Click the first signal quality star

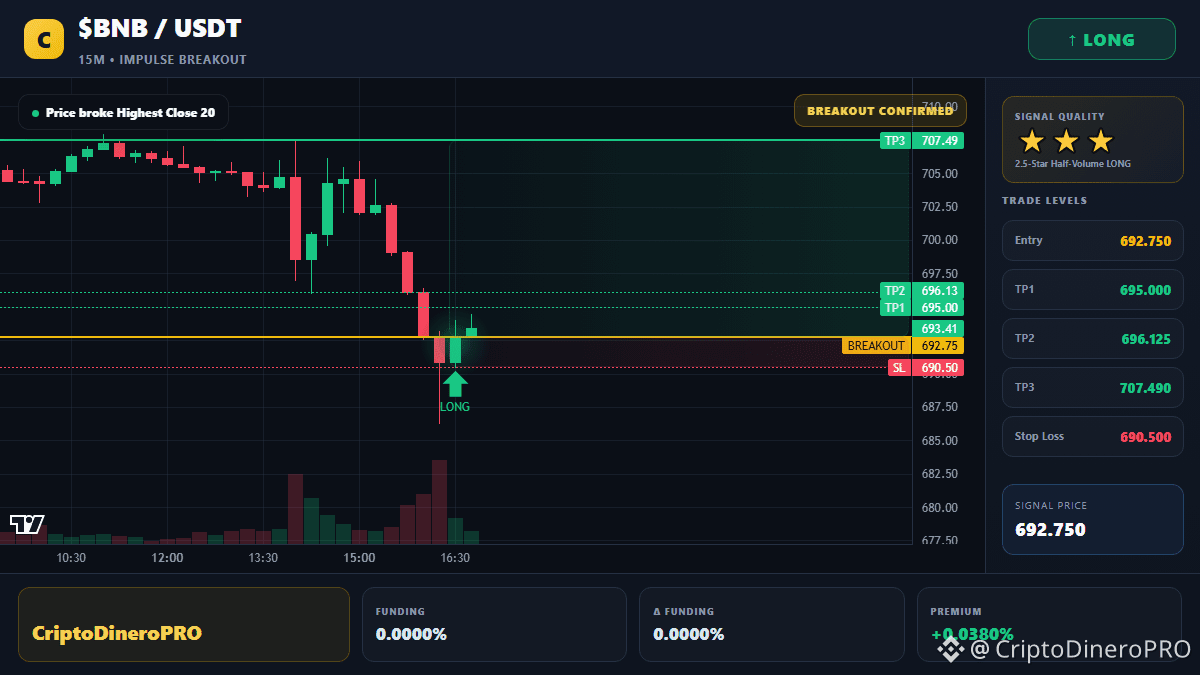pos(1031,141)
